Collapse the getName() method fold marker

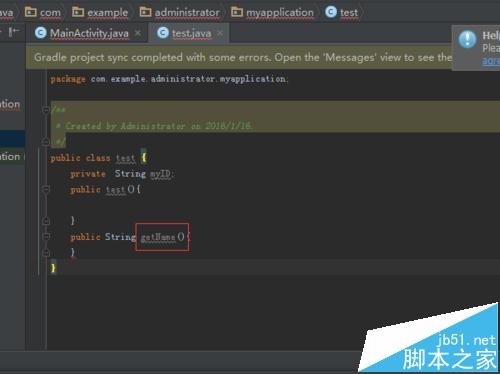click(x=46, y=236)
